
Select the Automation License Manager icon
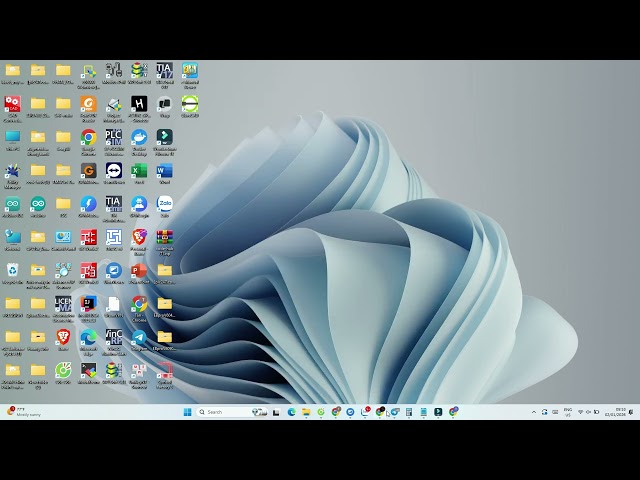pyautogui.click(x=63, y=304)
